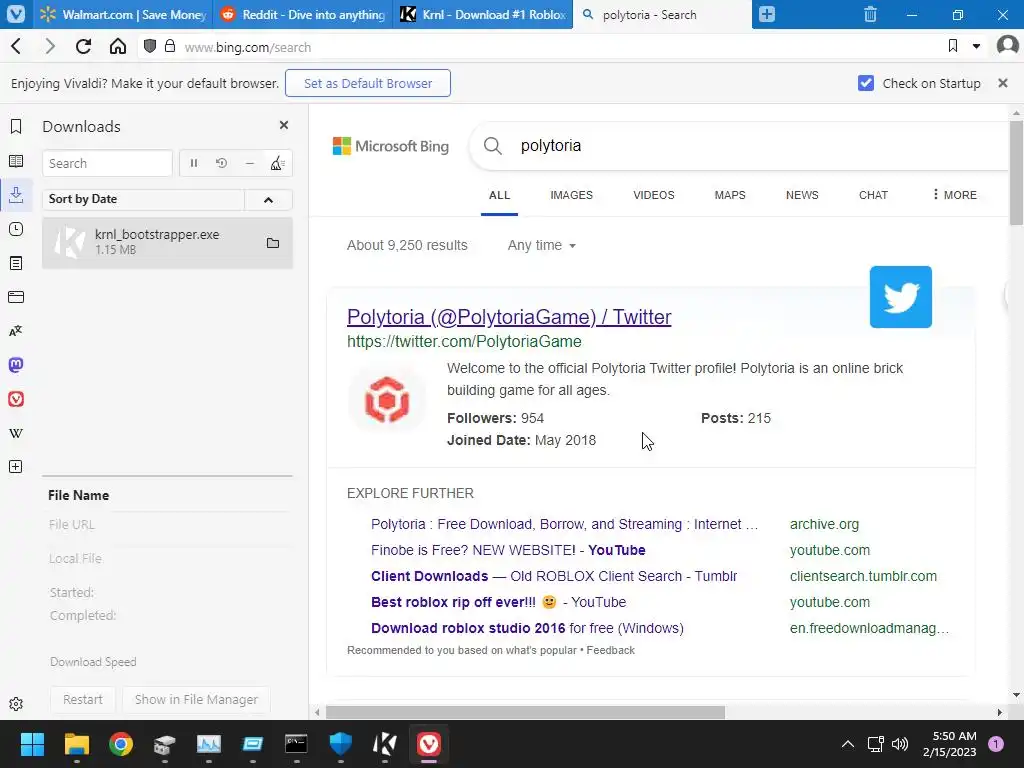The image size is (1024, 768).
Task: Select the CHAT search tab
Action: click(873, 195)
